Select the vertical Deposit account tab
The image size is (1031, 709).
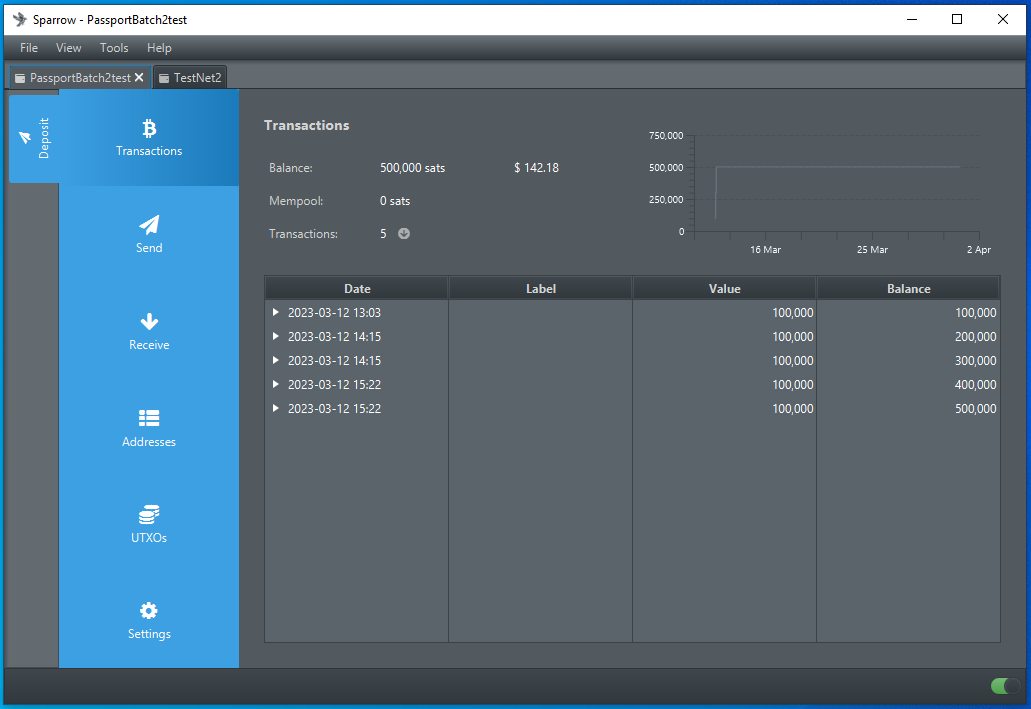click(x=34, y=138)
